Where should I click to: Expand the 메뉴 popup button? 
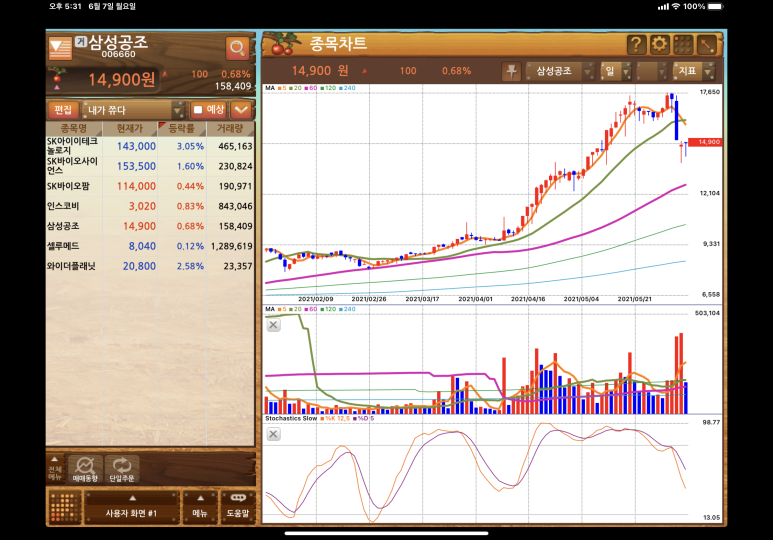pyautogui.click(x=200, y=507)
